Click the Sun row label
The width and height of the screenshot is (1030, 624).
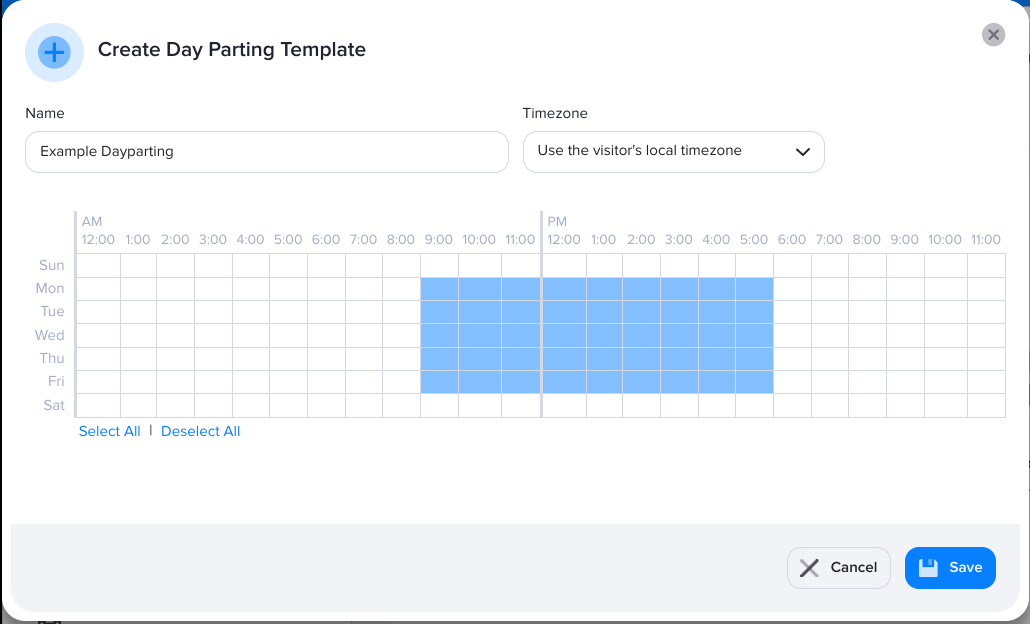click(x=51, y=265)
